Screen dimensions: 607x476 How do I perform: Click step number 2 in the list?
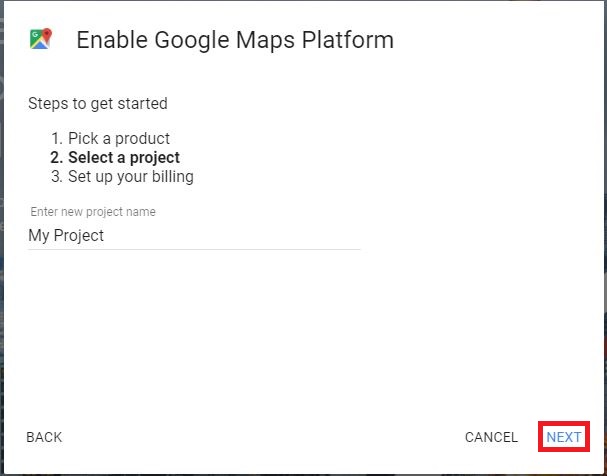(56, 158)
